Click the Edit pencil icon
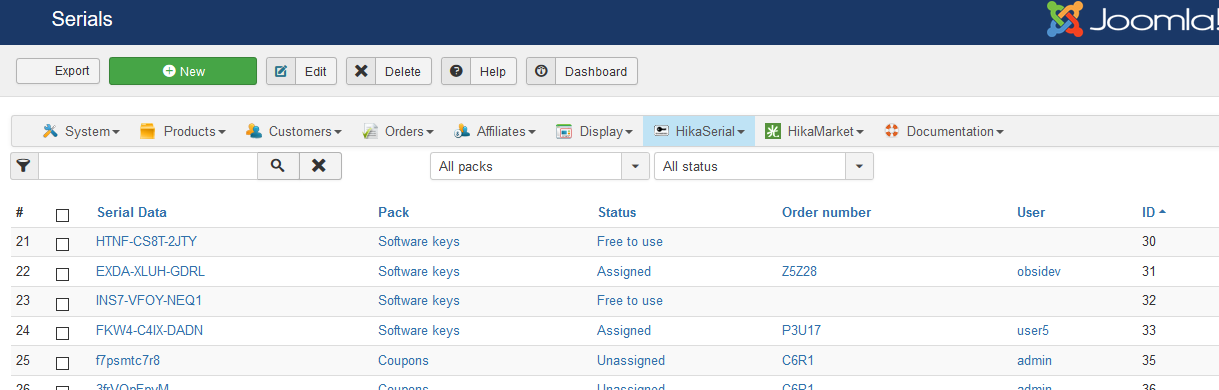This screenshot has width=1219, height=390. (281, 71)
